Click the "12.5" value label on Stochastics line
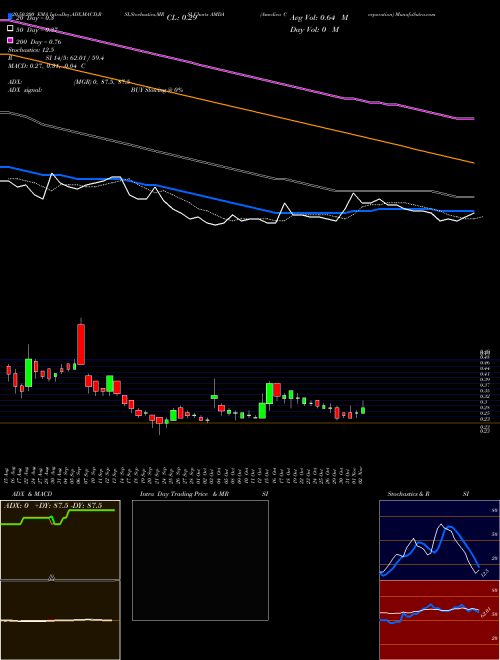This screenshot has height=660, width=500. (x=484, y=572)
